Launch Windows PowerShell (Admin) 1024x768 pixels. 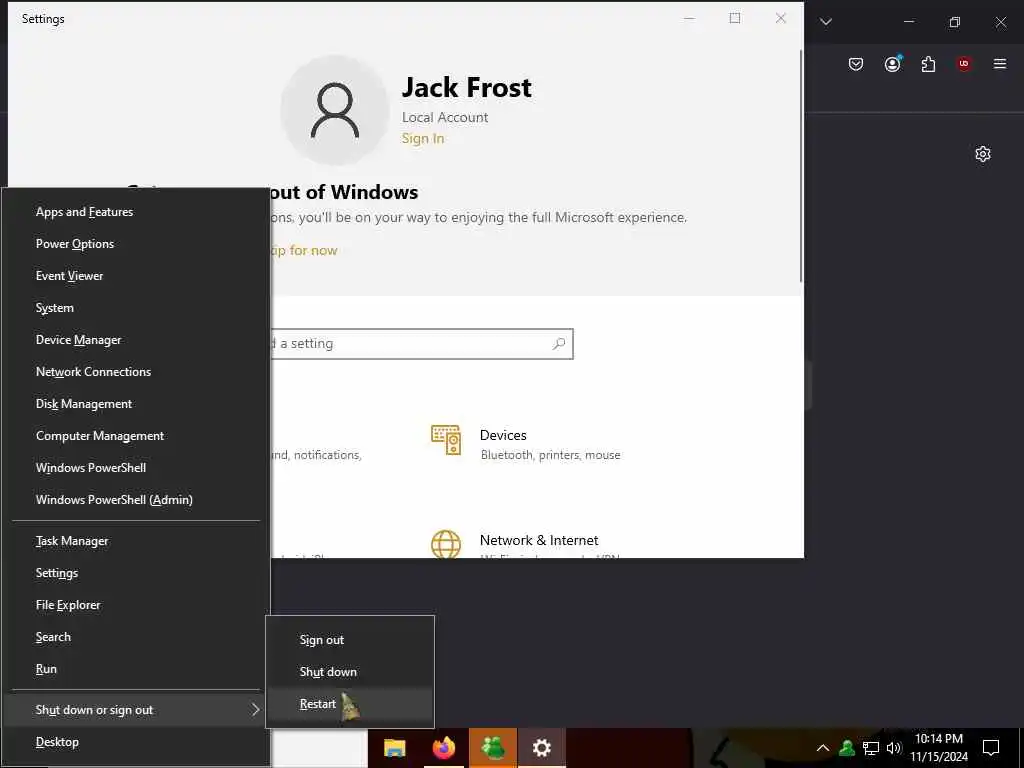(136, 500)
